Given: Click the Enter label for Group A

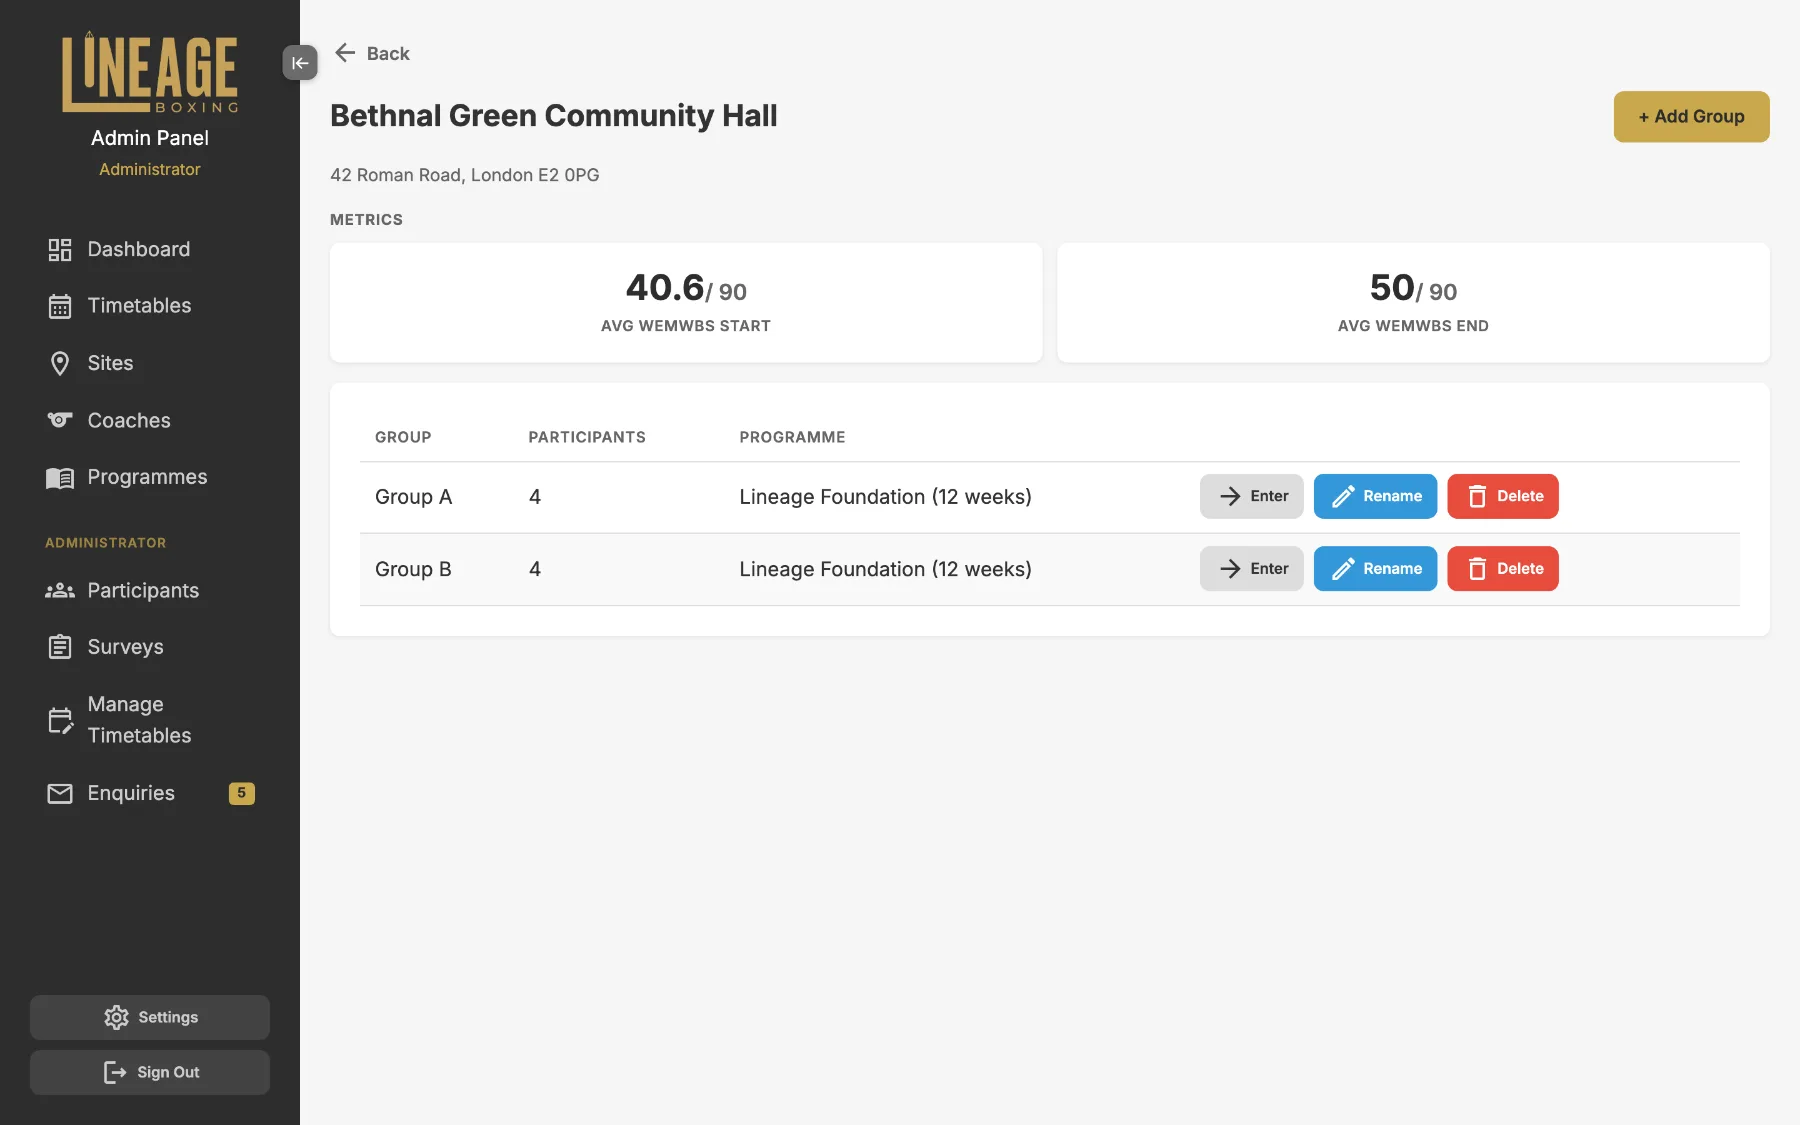Looking at the screenshot, I should (x=1269, y=496).
